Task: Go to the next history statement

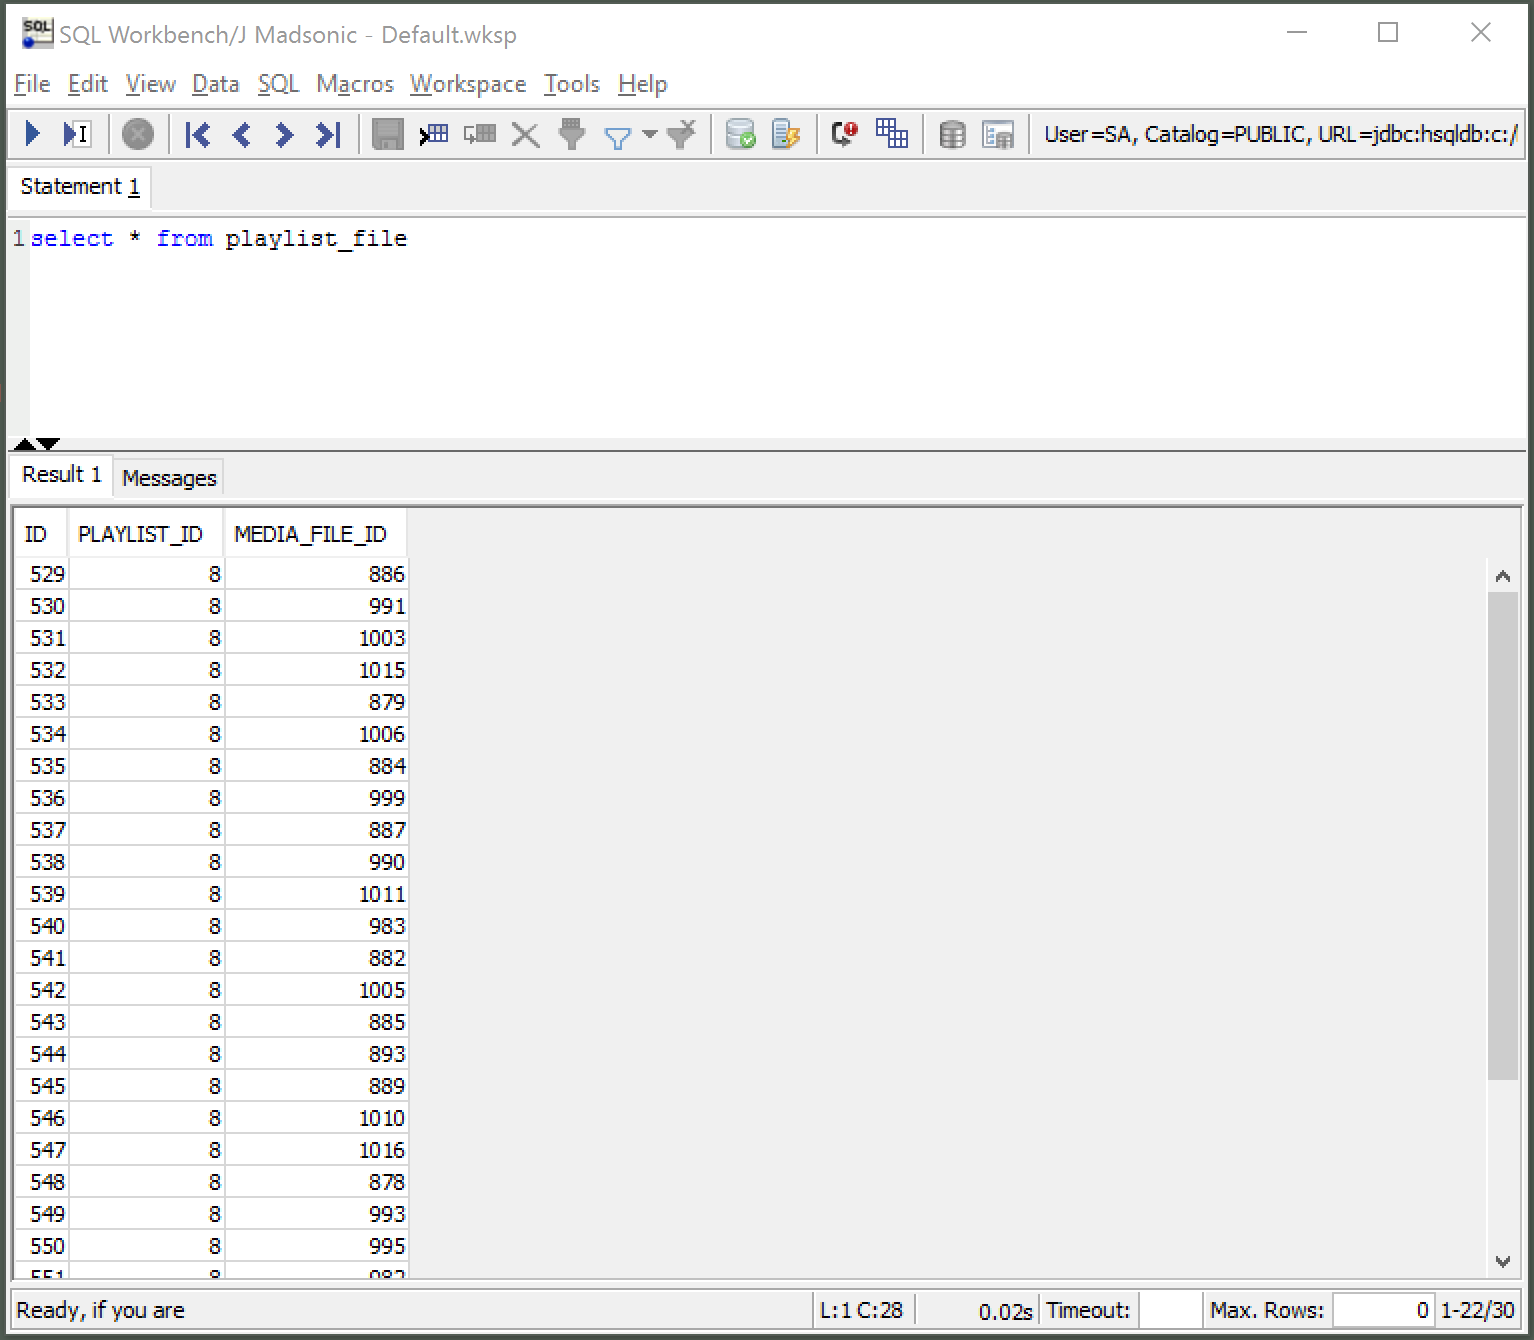Action: 284,134
